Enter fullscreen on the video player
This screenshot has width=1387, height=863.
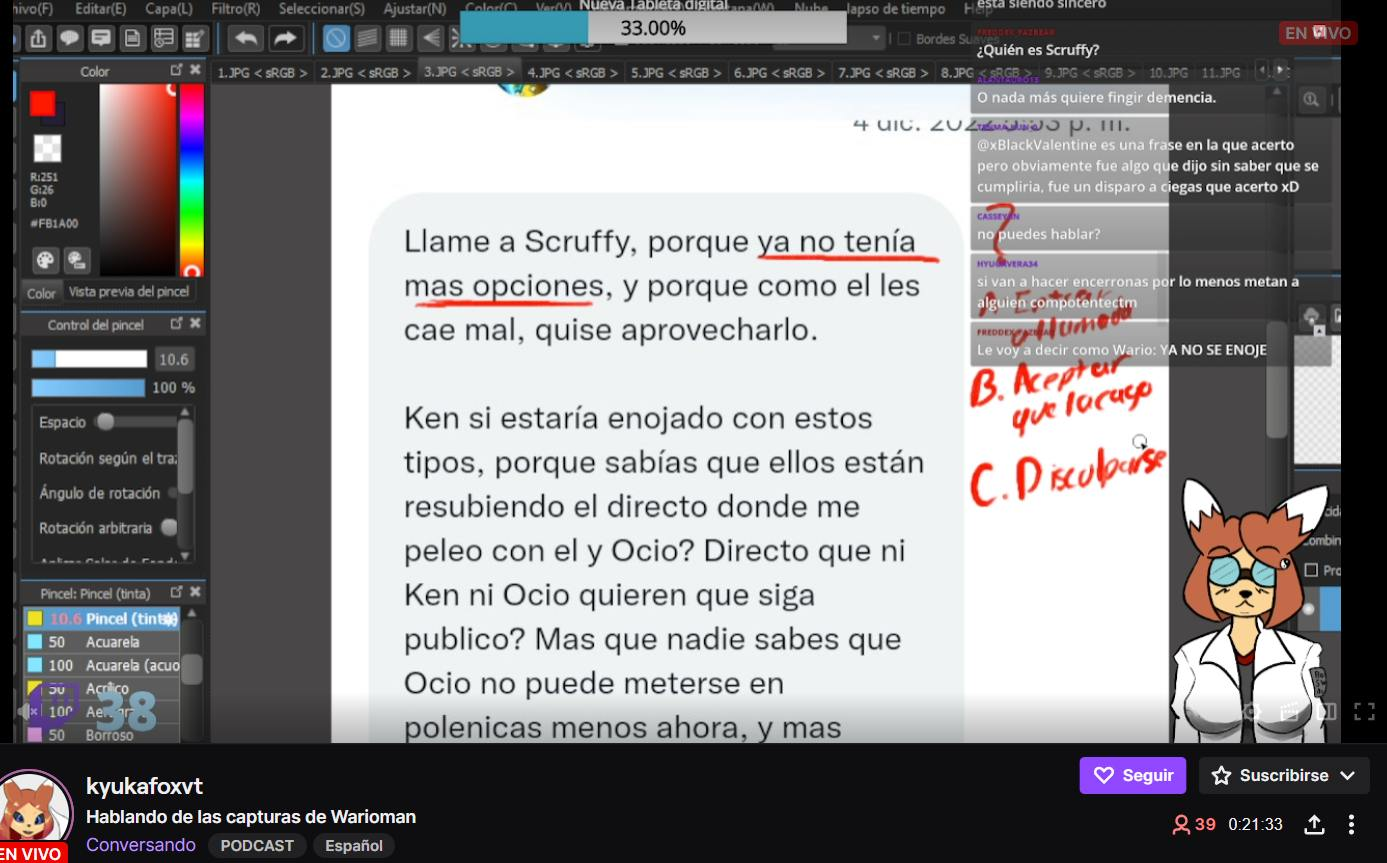pyautogui.click(x=1364, y=712)
